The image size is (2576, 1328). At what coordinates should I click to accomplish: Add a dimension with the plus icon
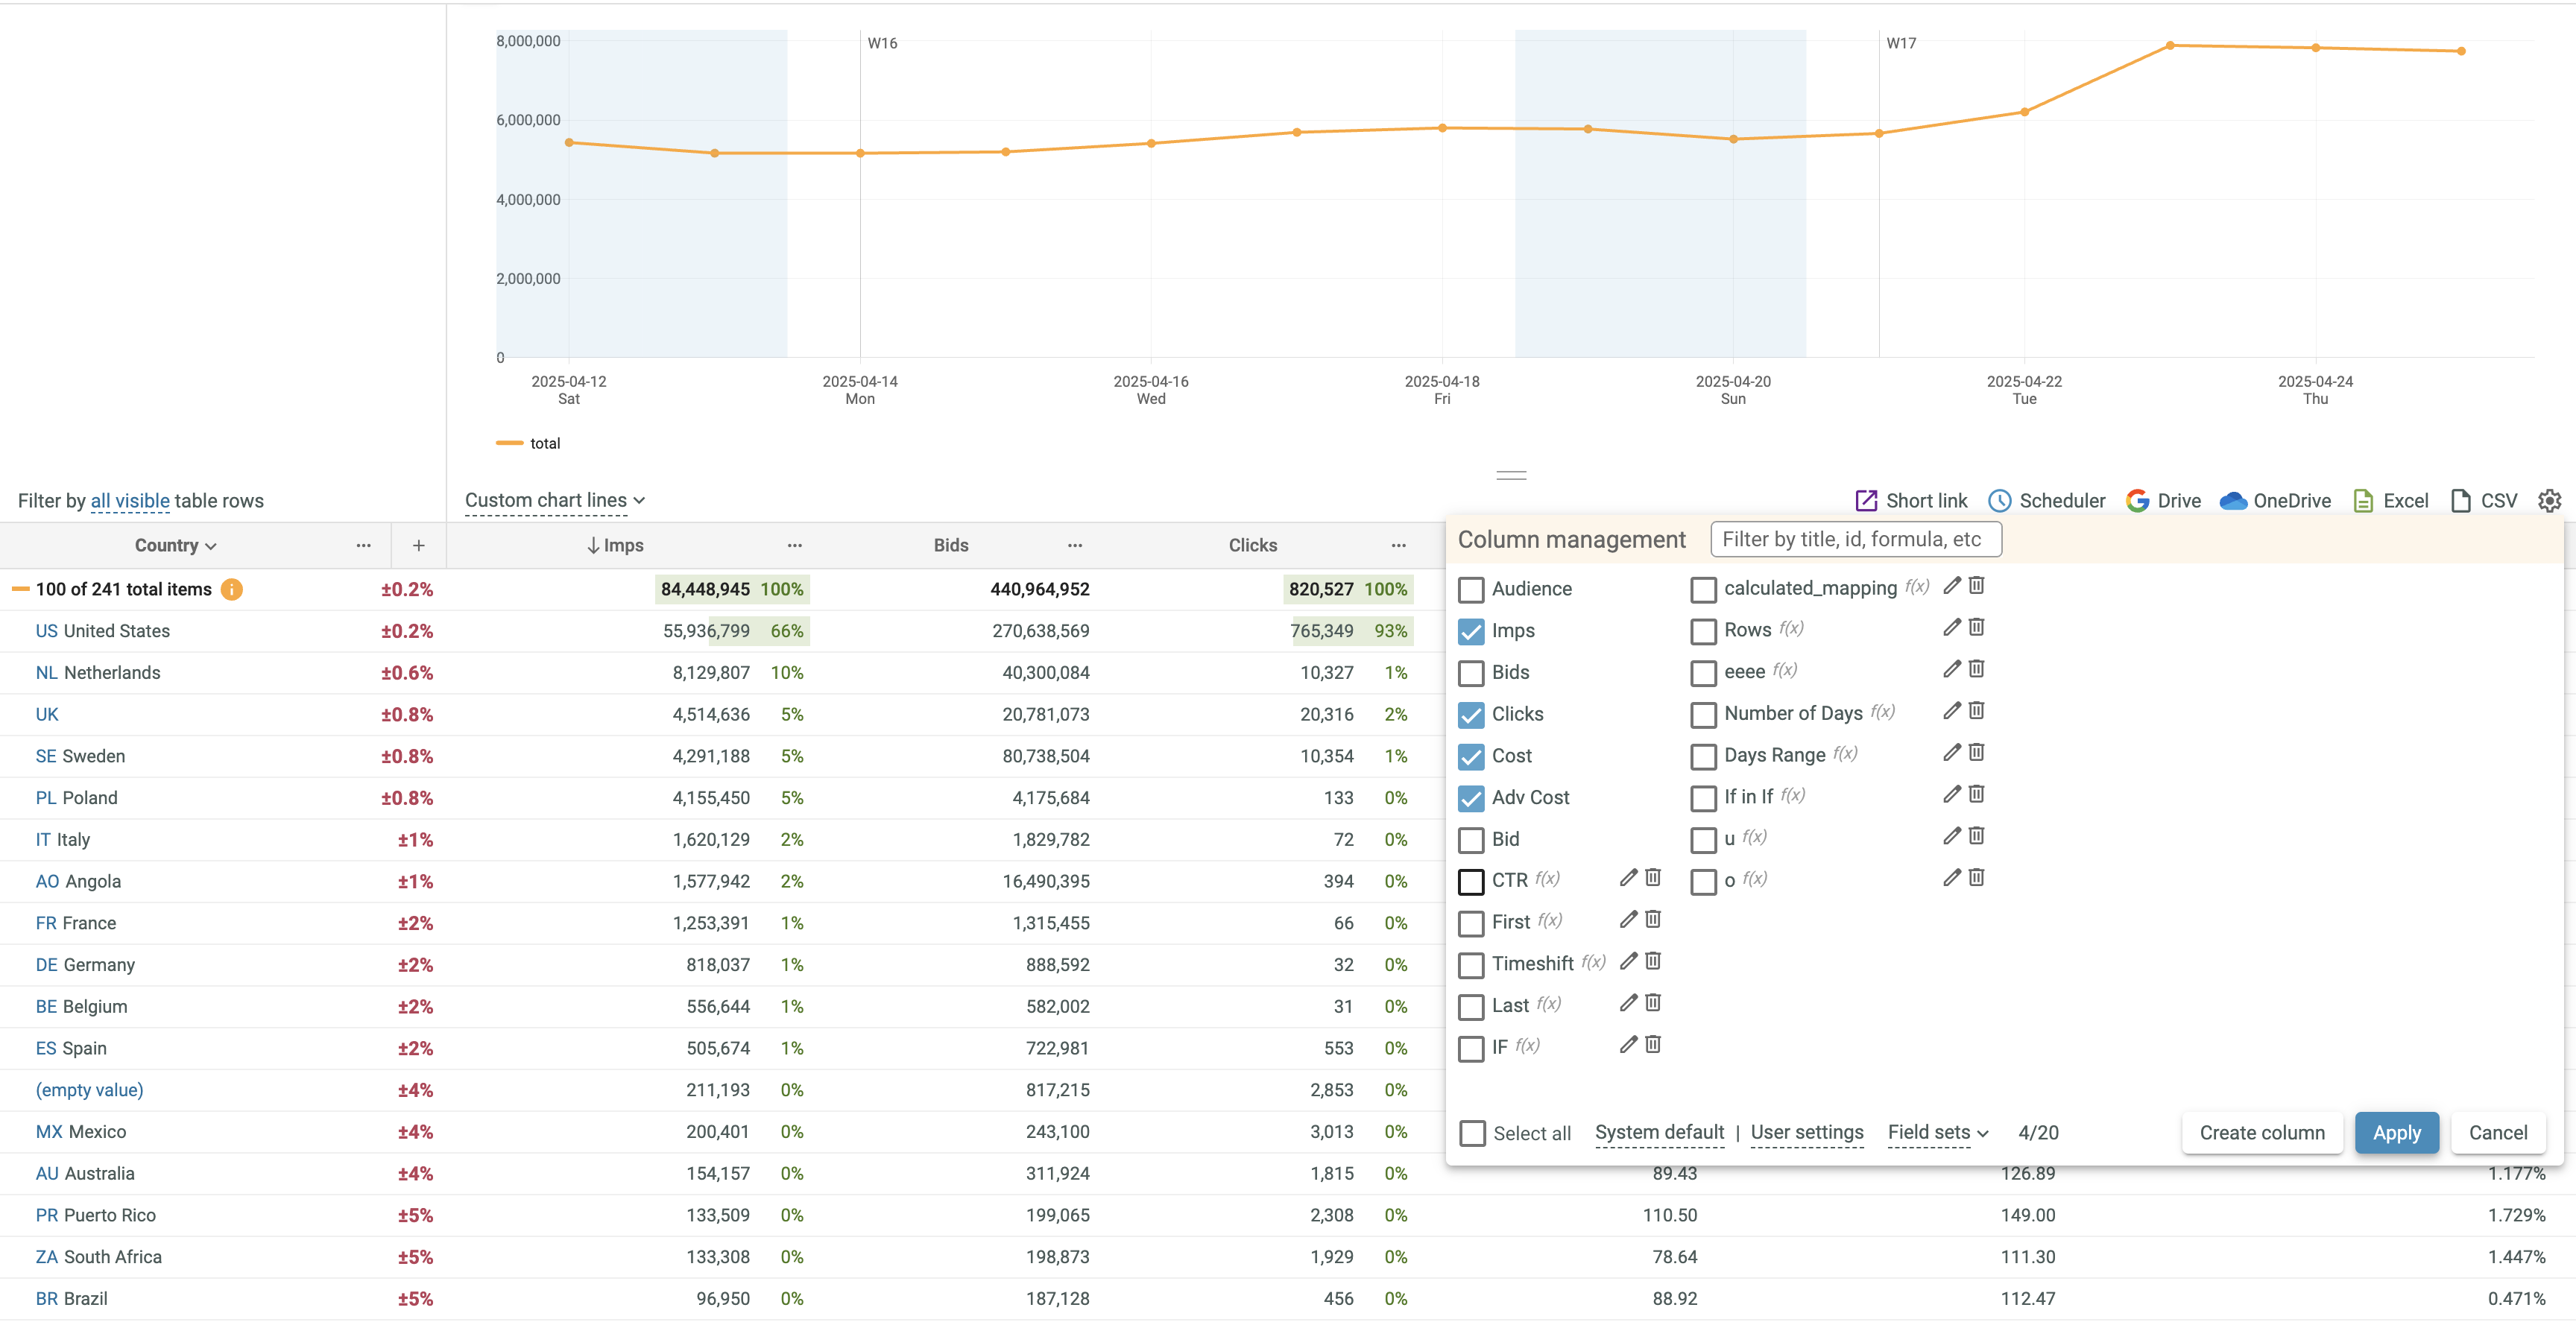point(418,545)
